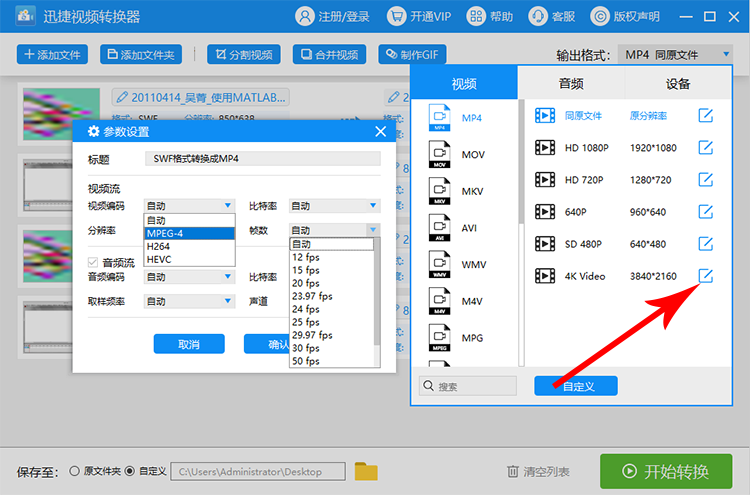Choose HEVC in the codec list
This screenshot has width=750, height=495.
click(189, 259)
